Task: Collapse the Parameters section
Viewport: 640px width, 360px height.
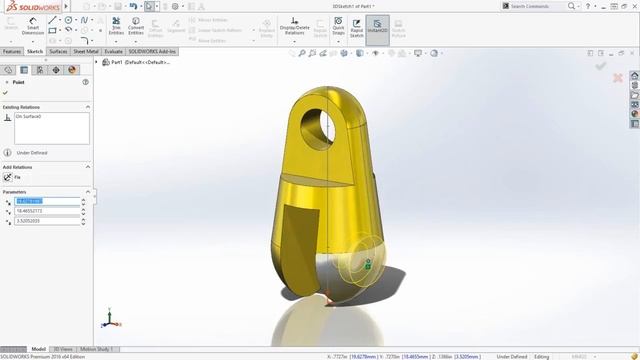Action: point(88,192)
